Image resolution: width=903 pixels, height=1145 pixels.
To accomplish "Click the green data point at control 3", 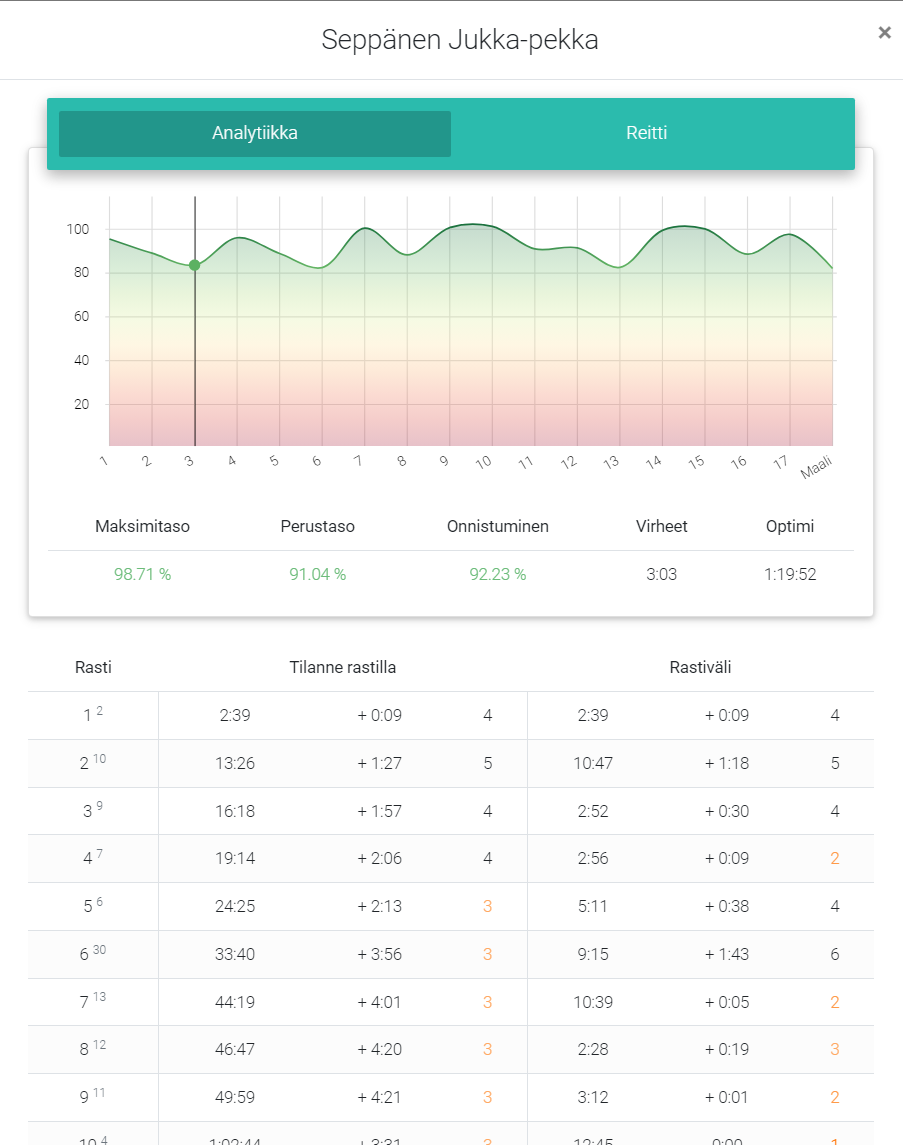I will click(x=194, y=265).
